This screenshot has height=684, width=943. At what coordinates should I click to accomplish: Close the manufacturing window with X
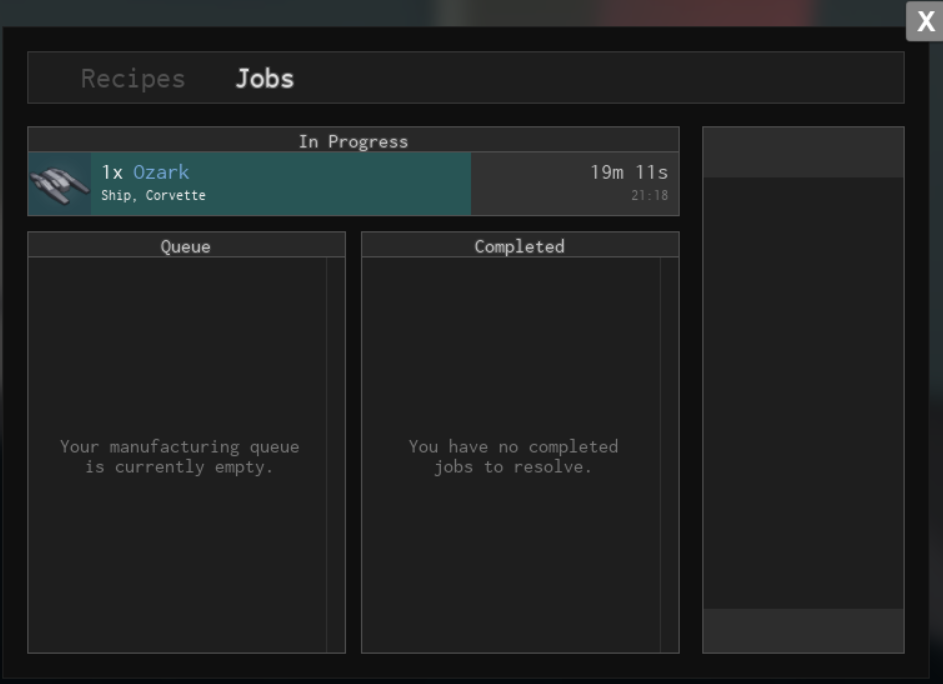pyautogui.click(x=925, y=22)
